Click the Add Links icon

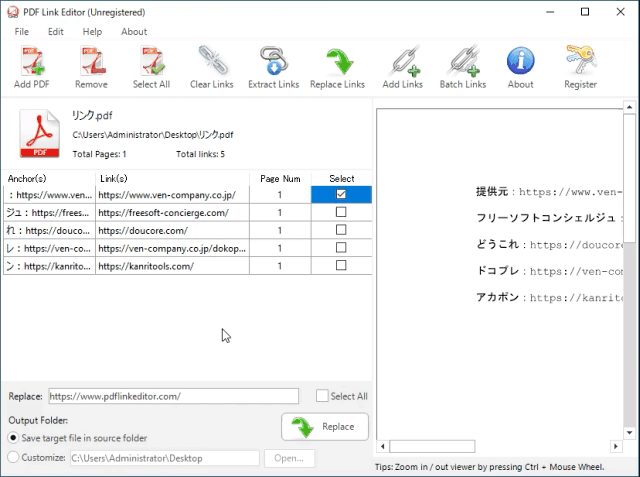406,61
